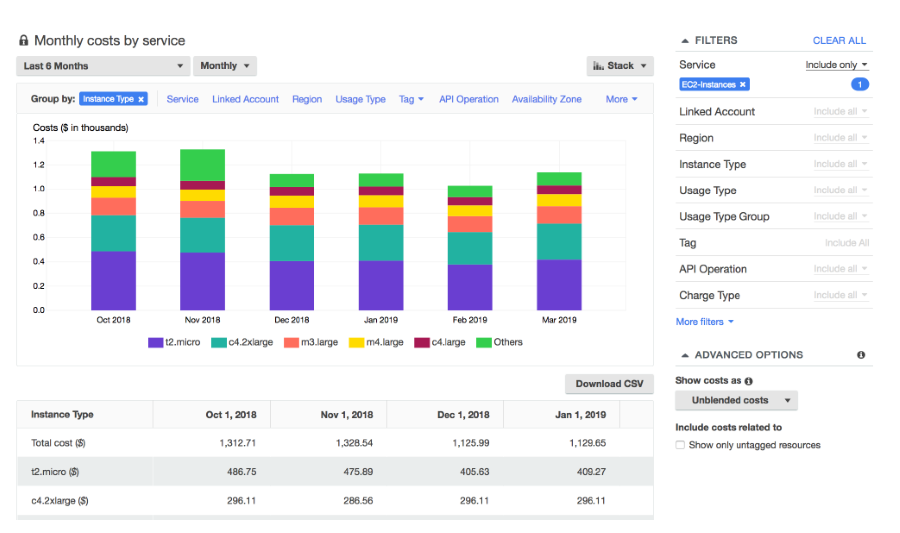Viewport: 900px width, 533px height.
Task: Click the t2.micro purple legend swatch
Action: pos(156,342)
